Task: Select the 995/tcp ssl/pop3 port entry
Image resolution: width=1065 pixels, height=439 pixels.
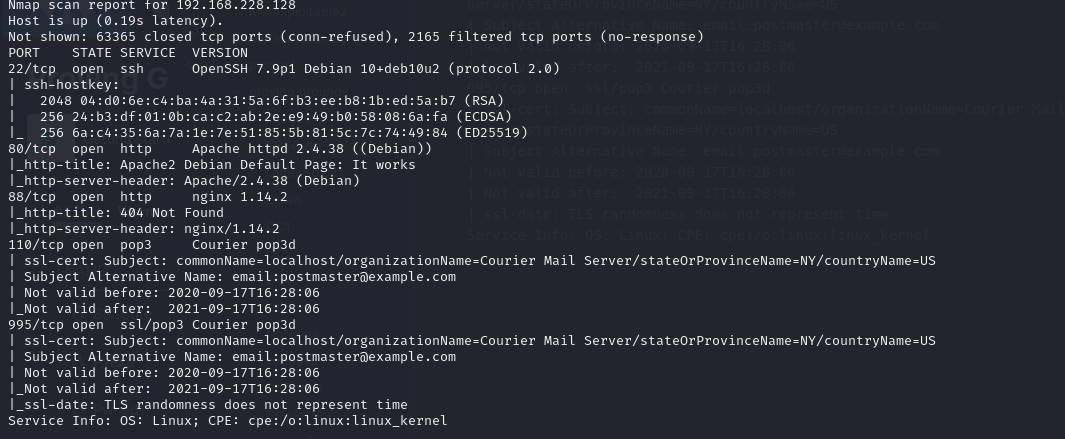Action: point(36,324)
